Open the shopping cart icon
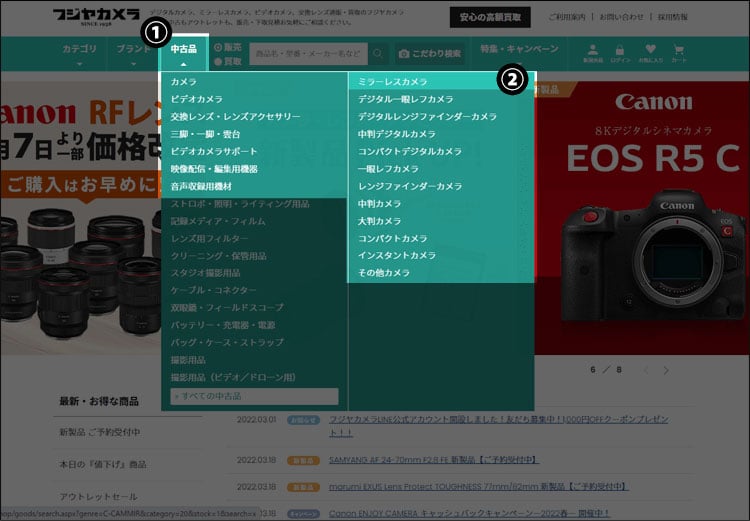 click(678, 53)
